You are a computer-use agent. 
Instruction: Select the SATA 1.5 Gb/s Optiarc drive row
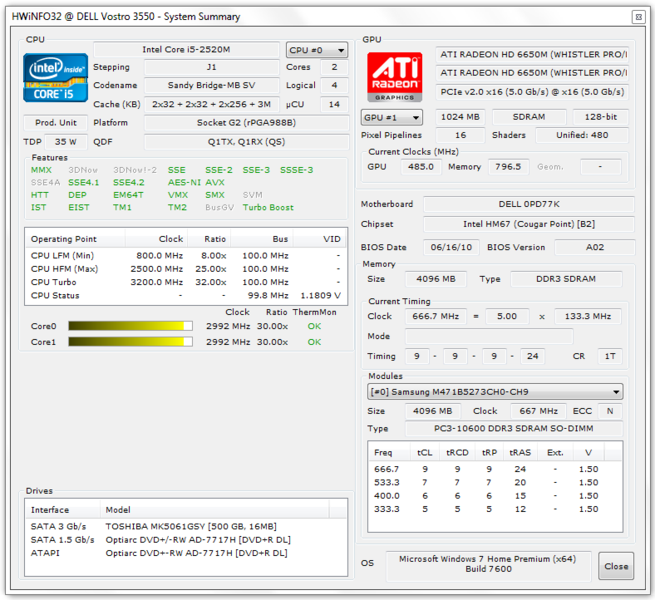tap(186, 540)
